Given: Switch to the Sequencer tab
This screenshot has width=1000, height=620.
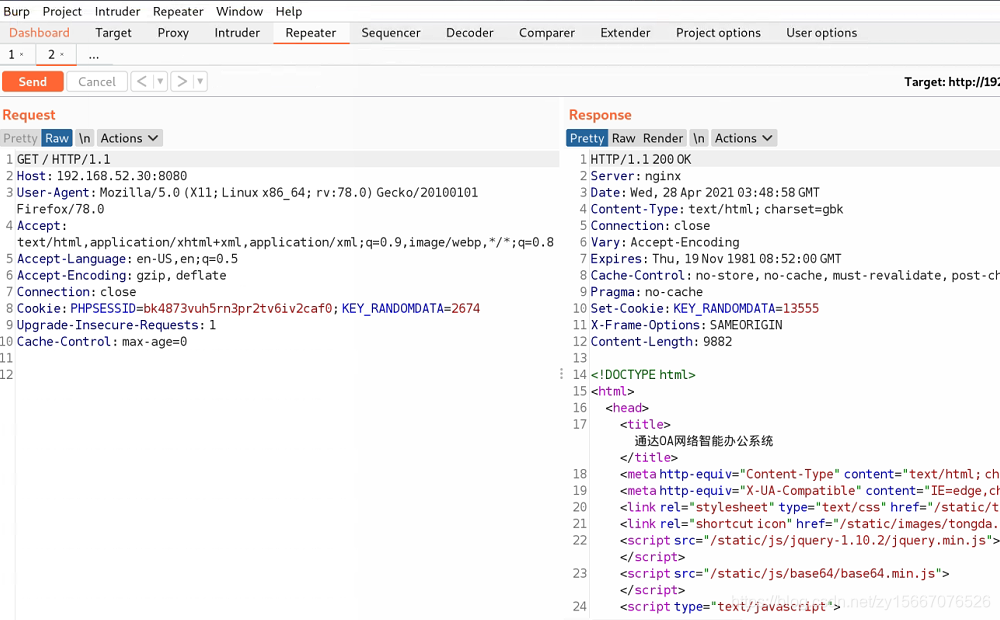Looking at the screenshot, I should pyautogui.click(x=390, y=33).
